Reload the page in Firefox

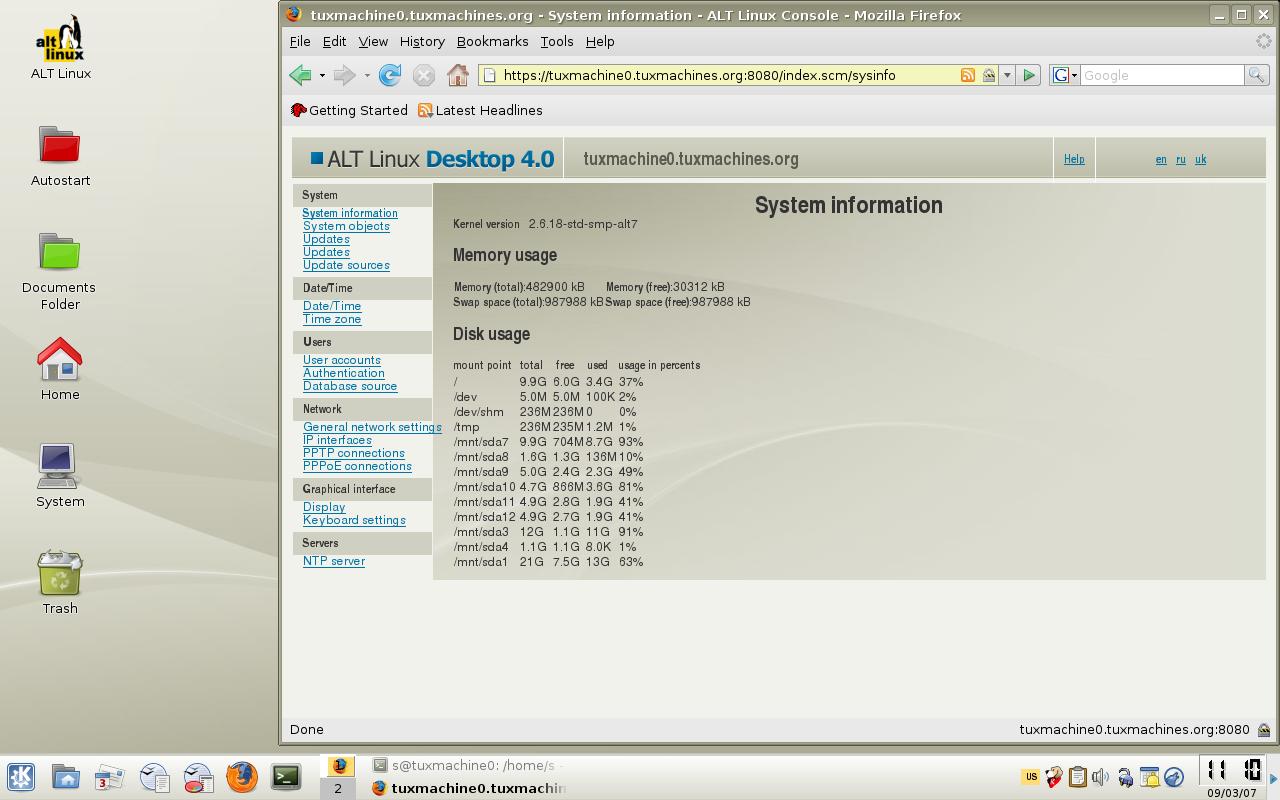(390, 75)
